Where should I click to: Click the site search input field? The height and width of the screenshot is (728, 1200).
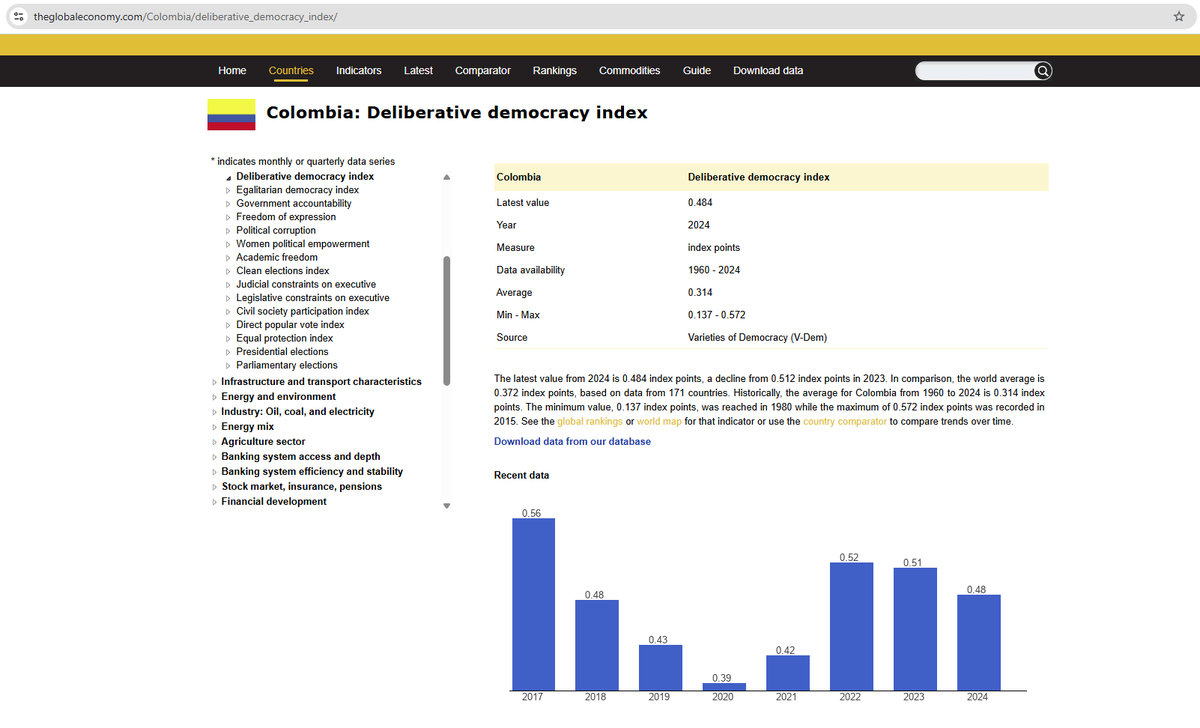[975, 71]
